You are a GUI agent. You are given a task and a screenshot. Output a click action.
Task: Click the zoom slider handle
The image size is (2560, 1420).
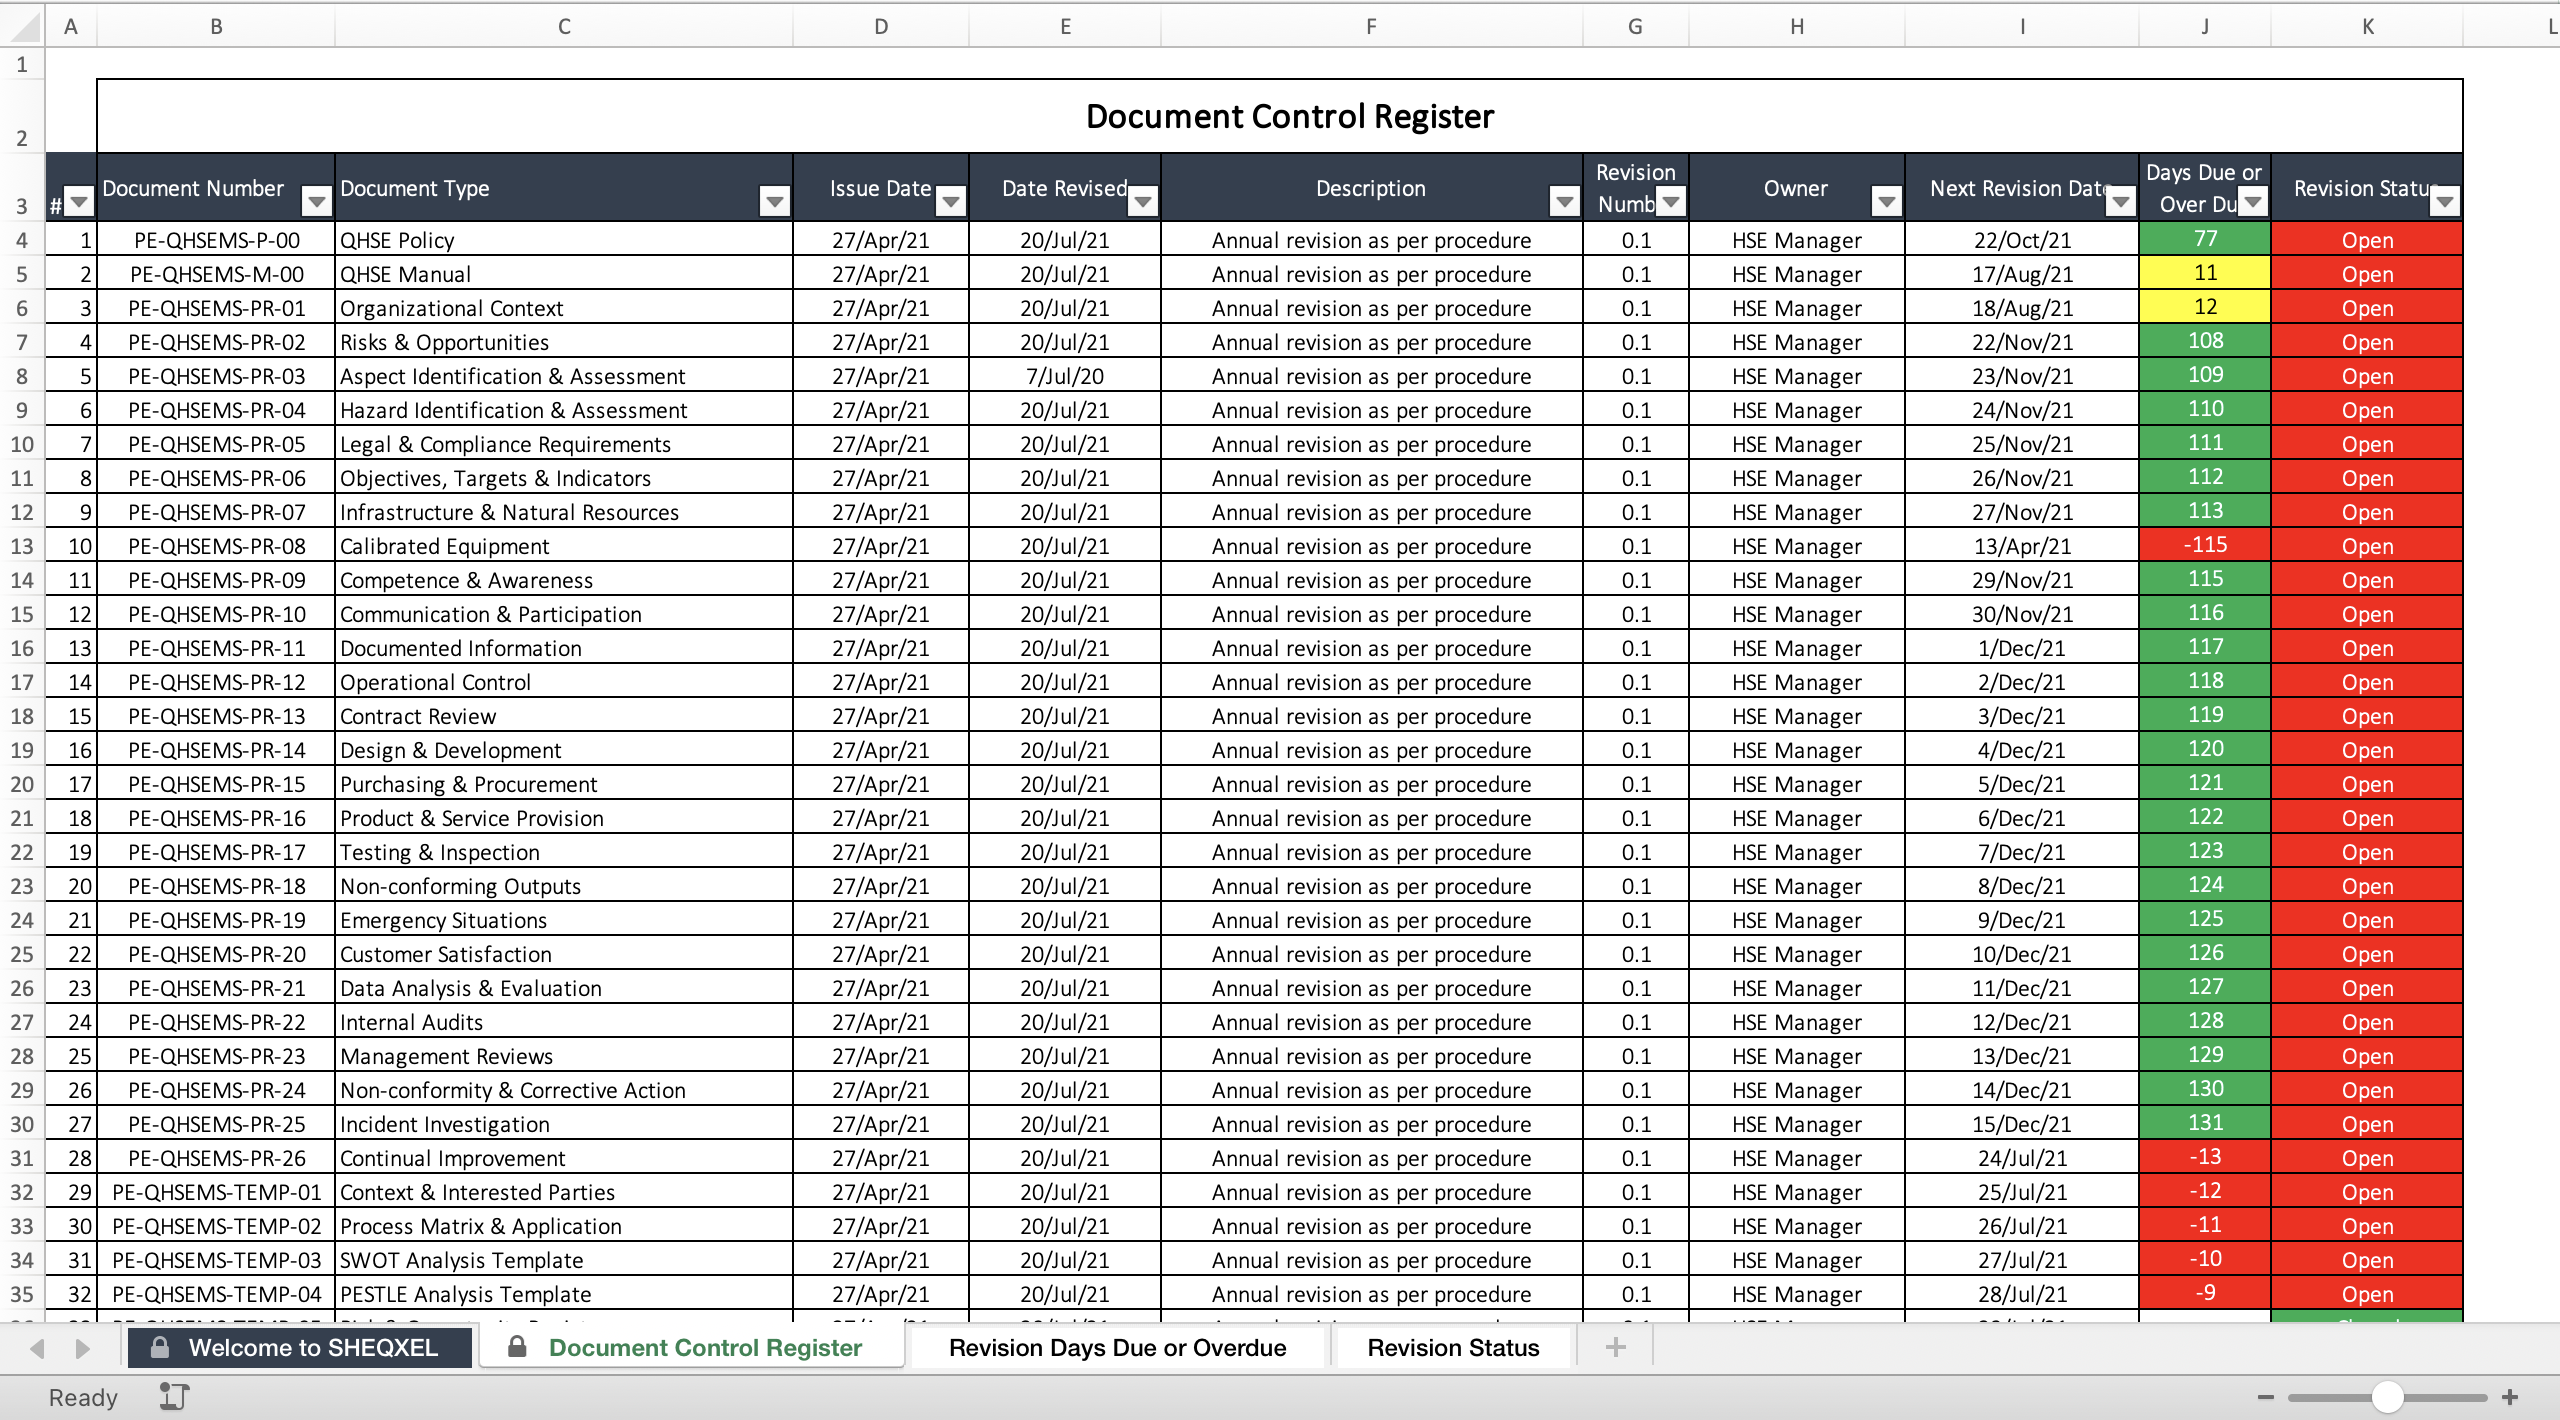(2388, 1397)
